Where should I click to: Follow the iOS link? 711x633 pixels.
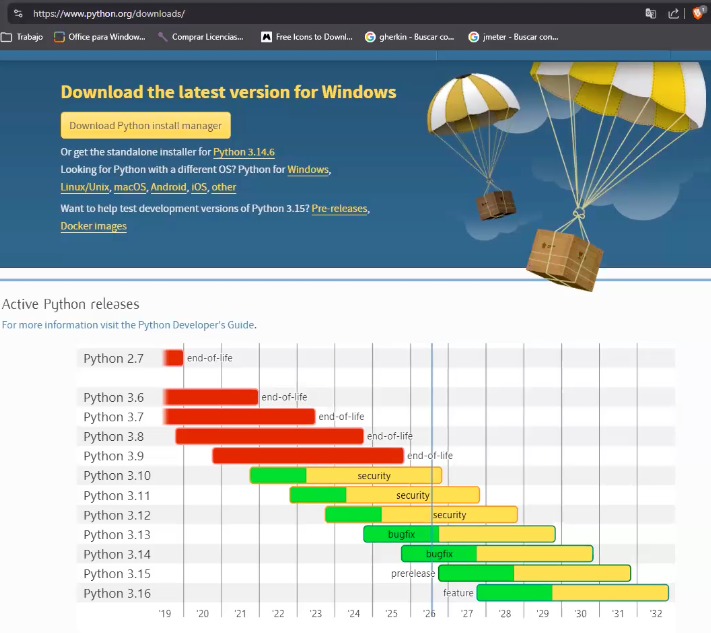[x=199, y=187]
